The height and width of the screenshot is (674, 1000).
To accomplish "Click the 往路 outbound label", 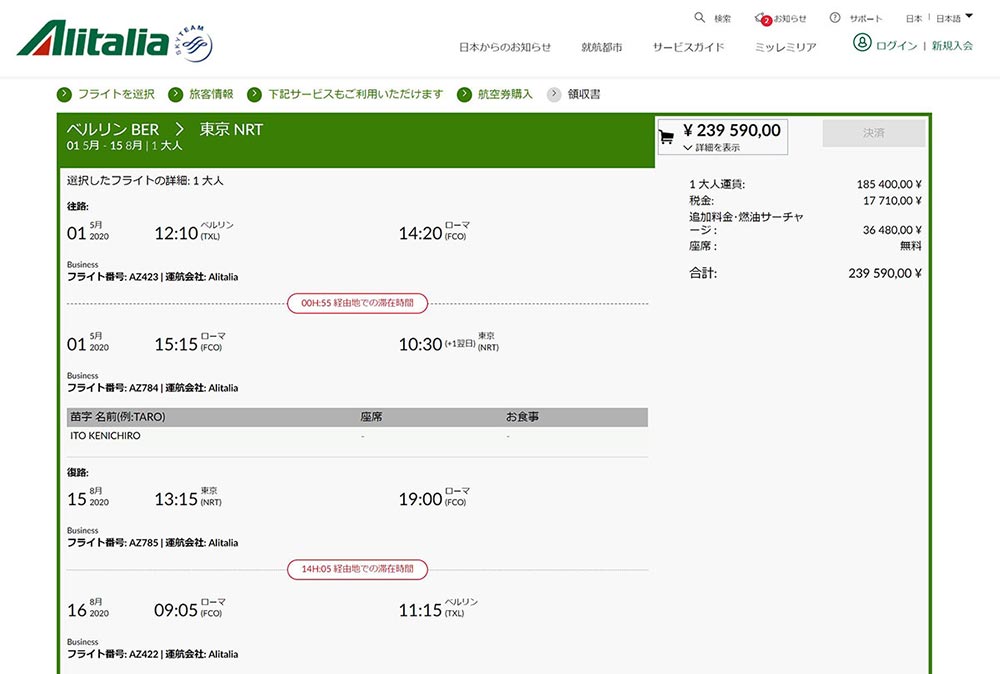I will pyautogui.click(x=78, y=206).
